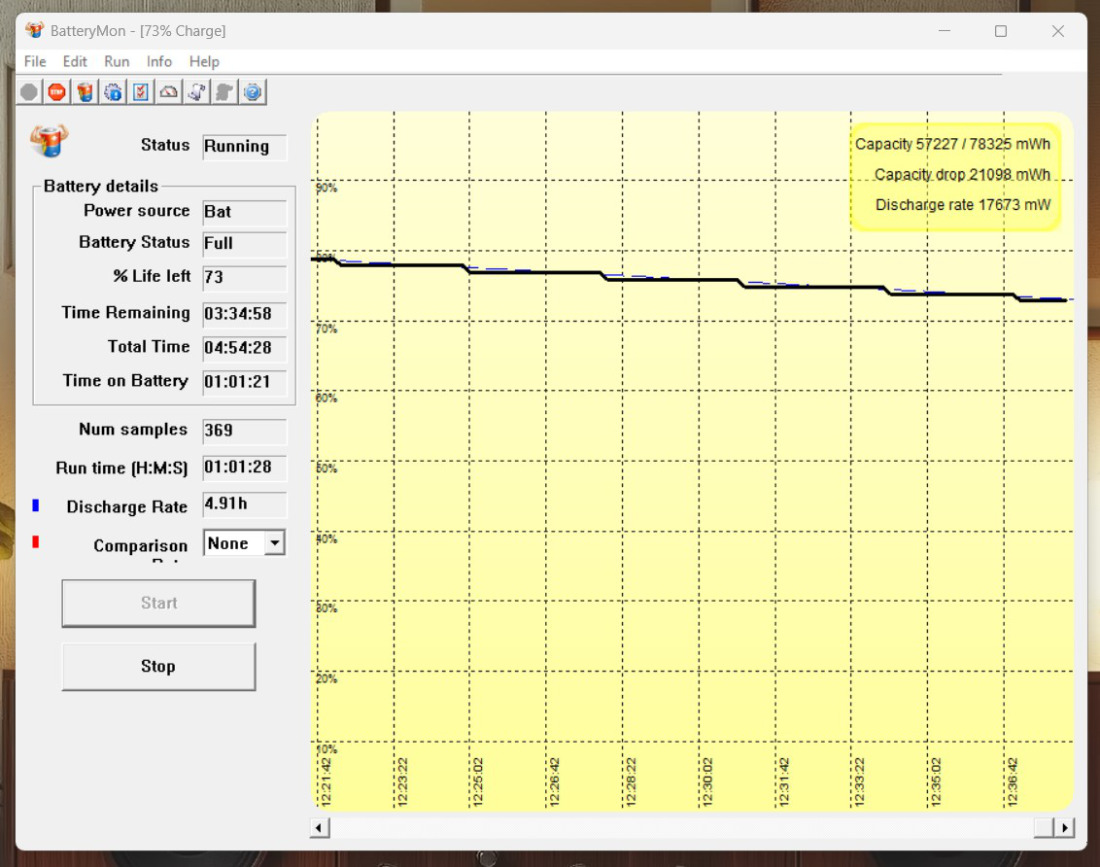Click the Run time value 01:01:28
The image size is (1100, 867).
[x=244, y=468]
